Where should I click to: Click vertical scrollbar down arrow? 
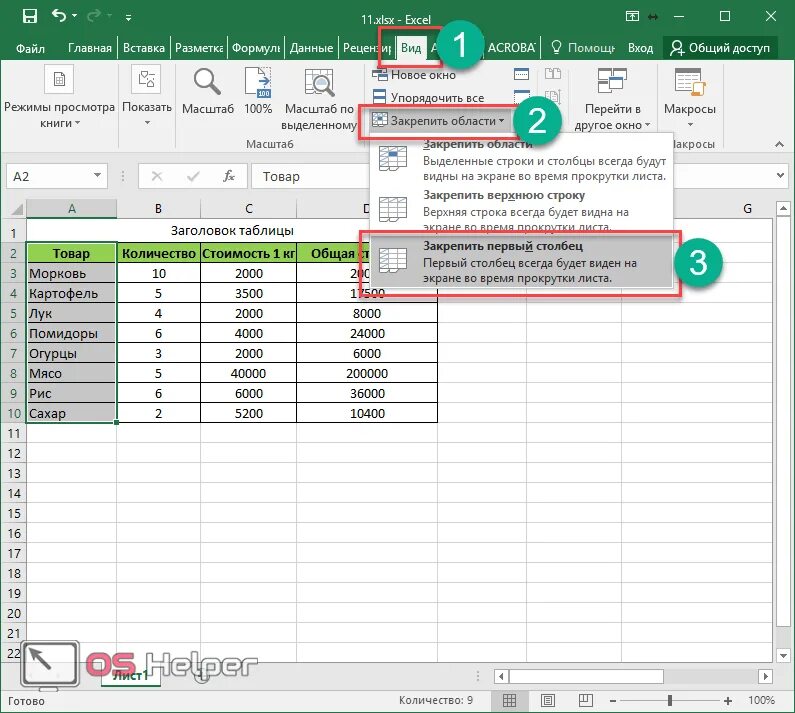point(783,656)
